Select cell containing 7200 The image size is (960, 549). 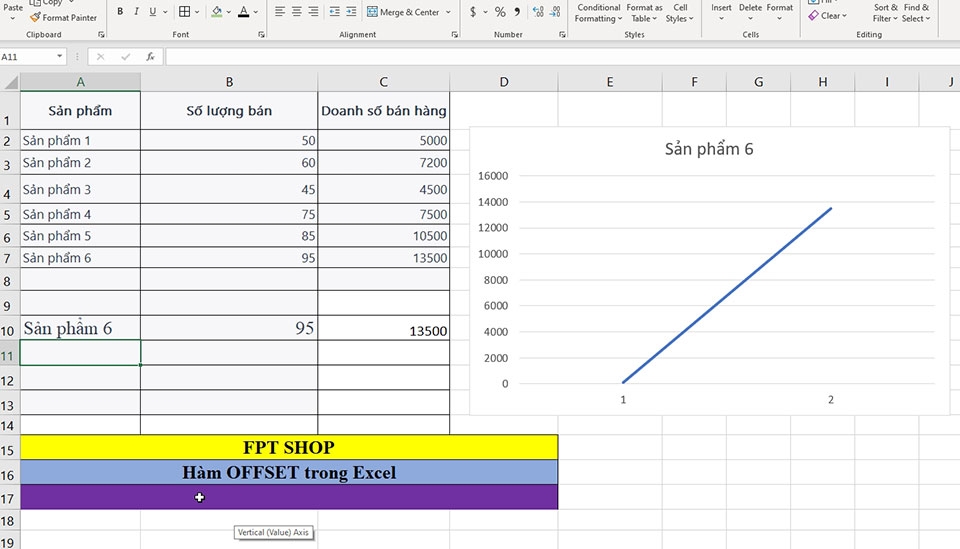383,163
